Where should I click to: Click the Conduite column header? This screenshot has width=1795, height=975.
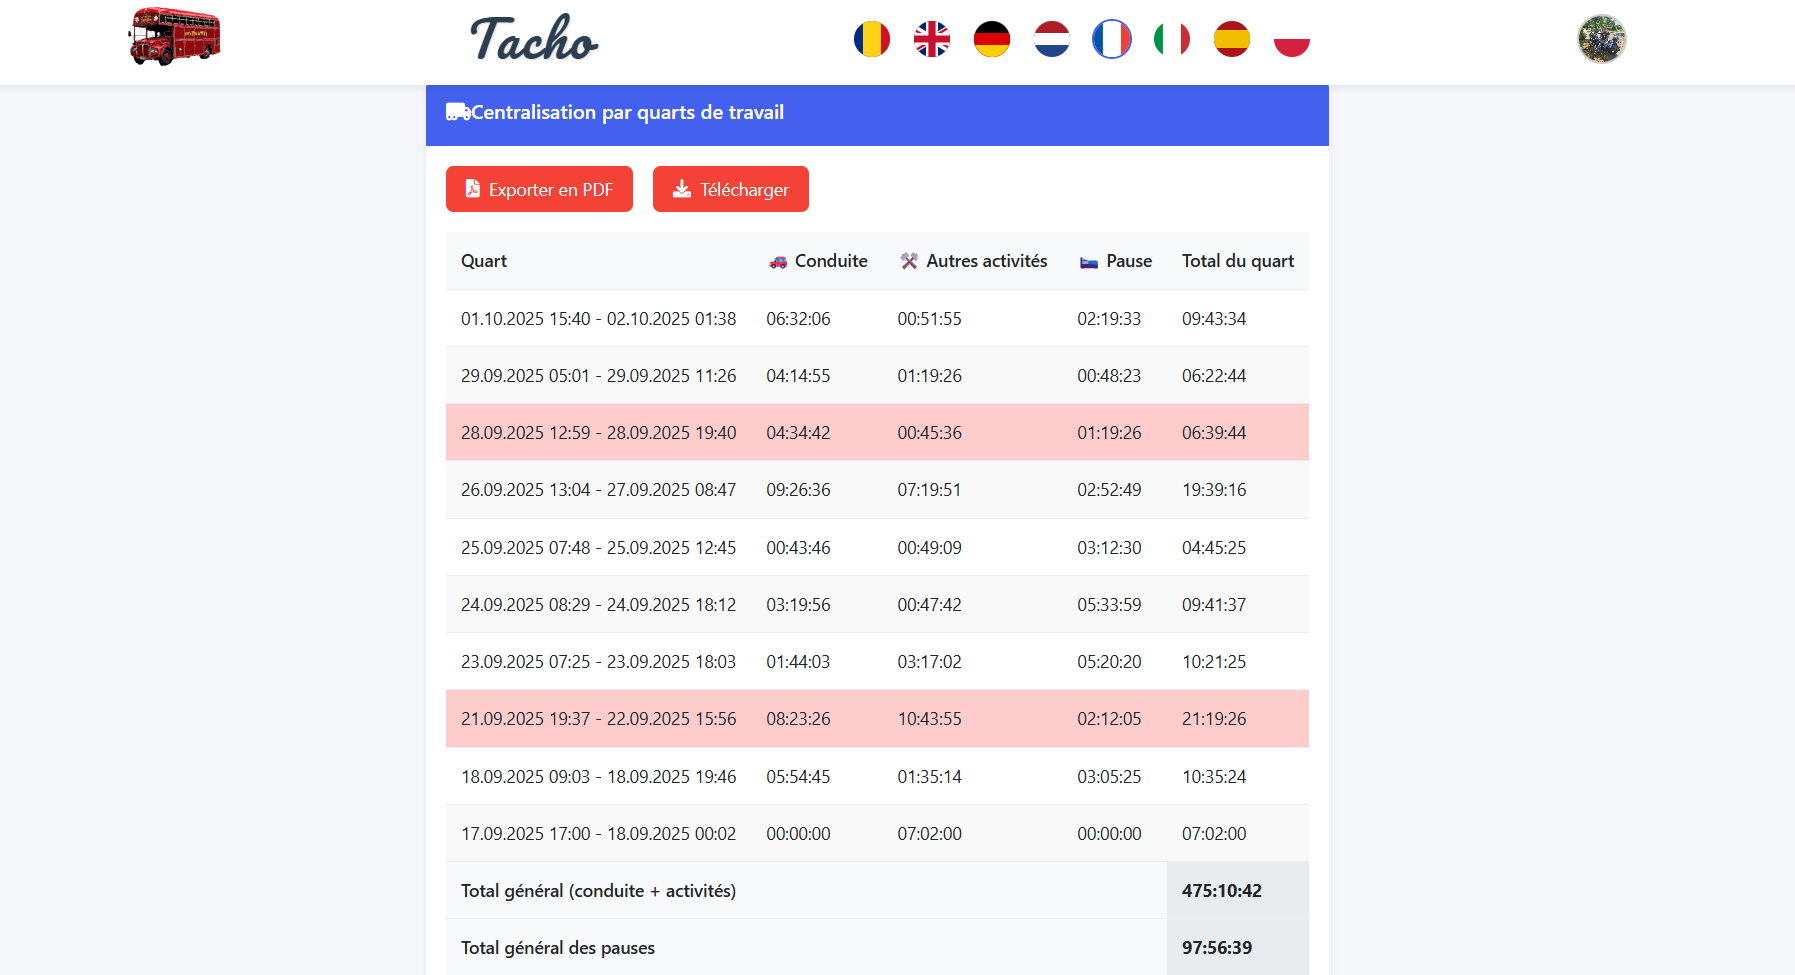[x=819, y=261]
